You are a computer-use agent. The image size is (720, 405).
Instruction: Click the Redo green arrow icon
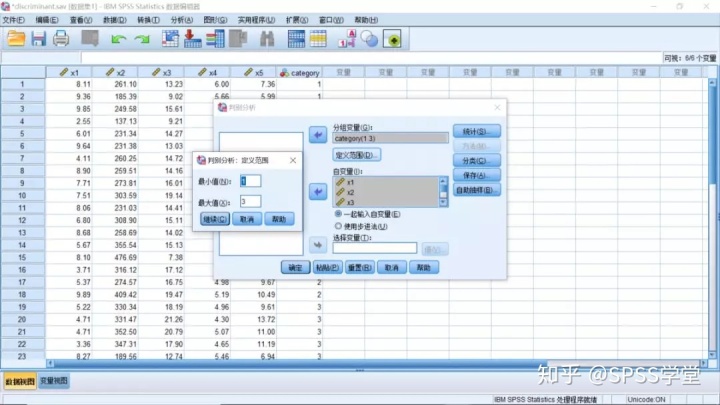pyautogui.click(x=142, y=39)
